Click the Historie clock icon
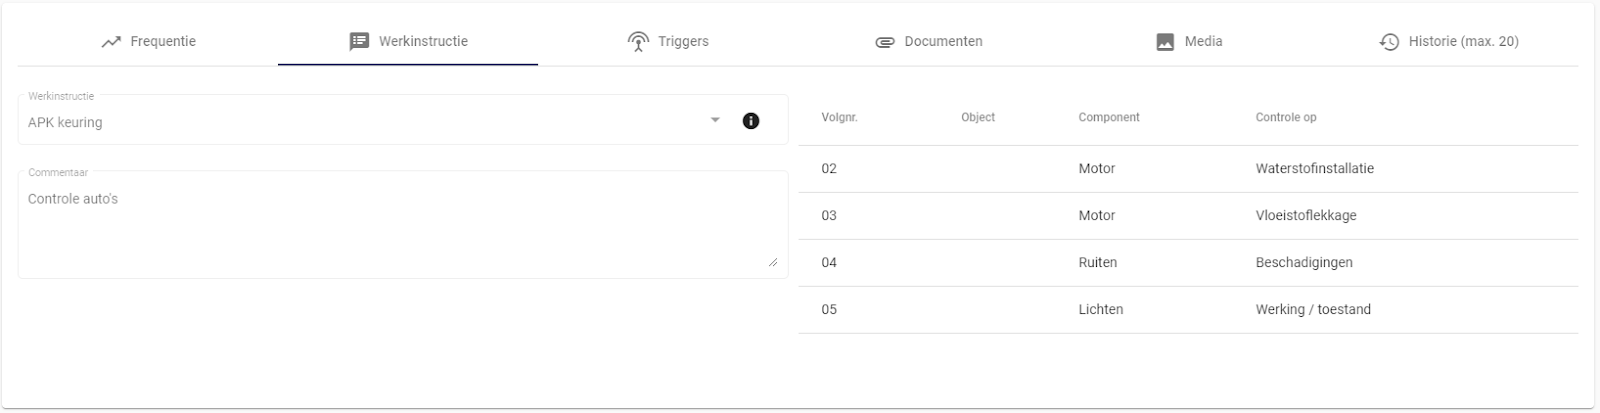Screen dimensions: 1600x413 click(x=1389, y=42)
